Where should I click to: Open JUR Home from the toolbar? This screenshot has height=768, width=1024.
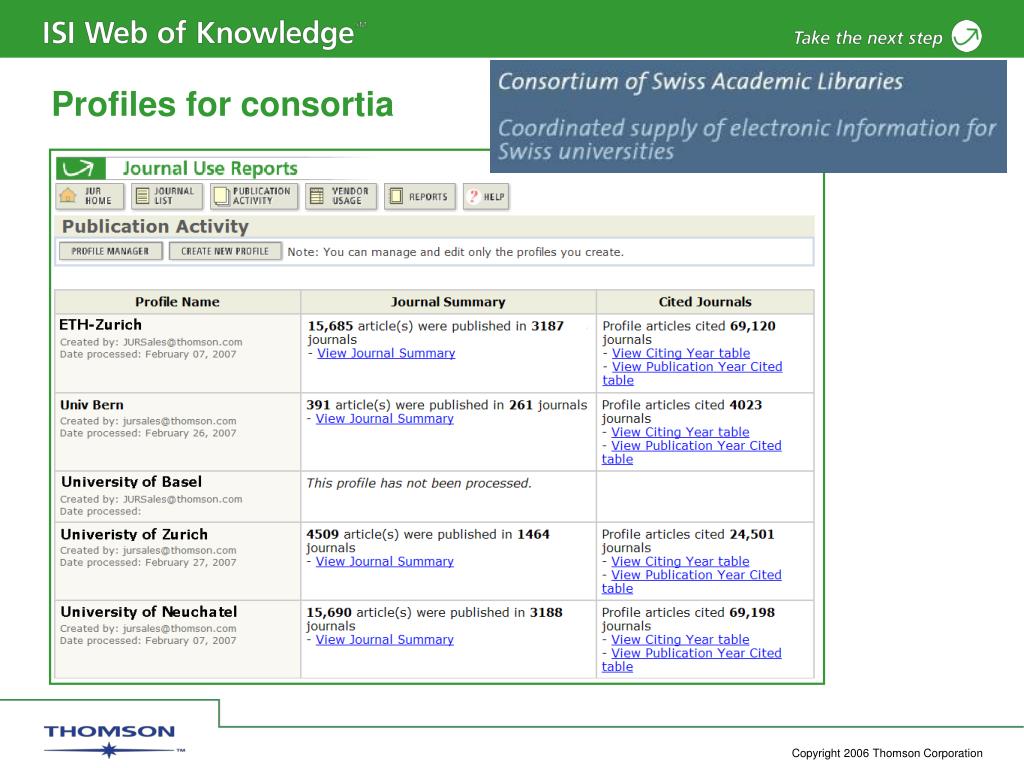coord(89,196)
